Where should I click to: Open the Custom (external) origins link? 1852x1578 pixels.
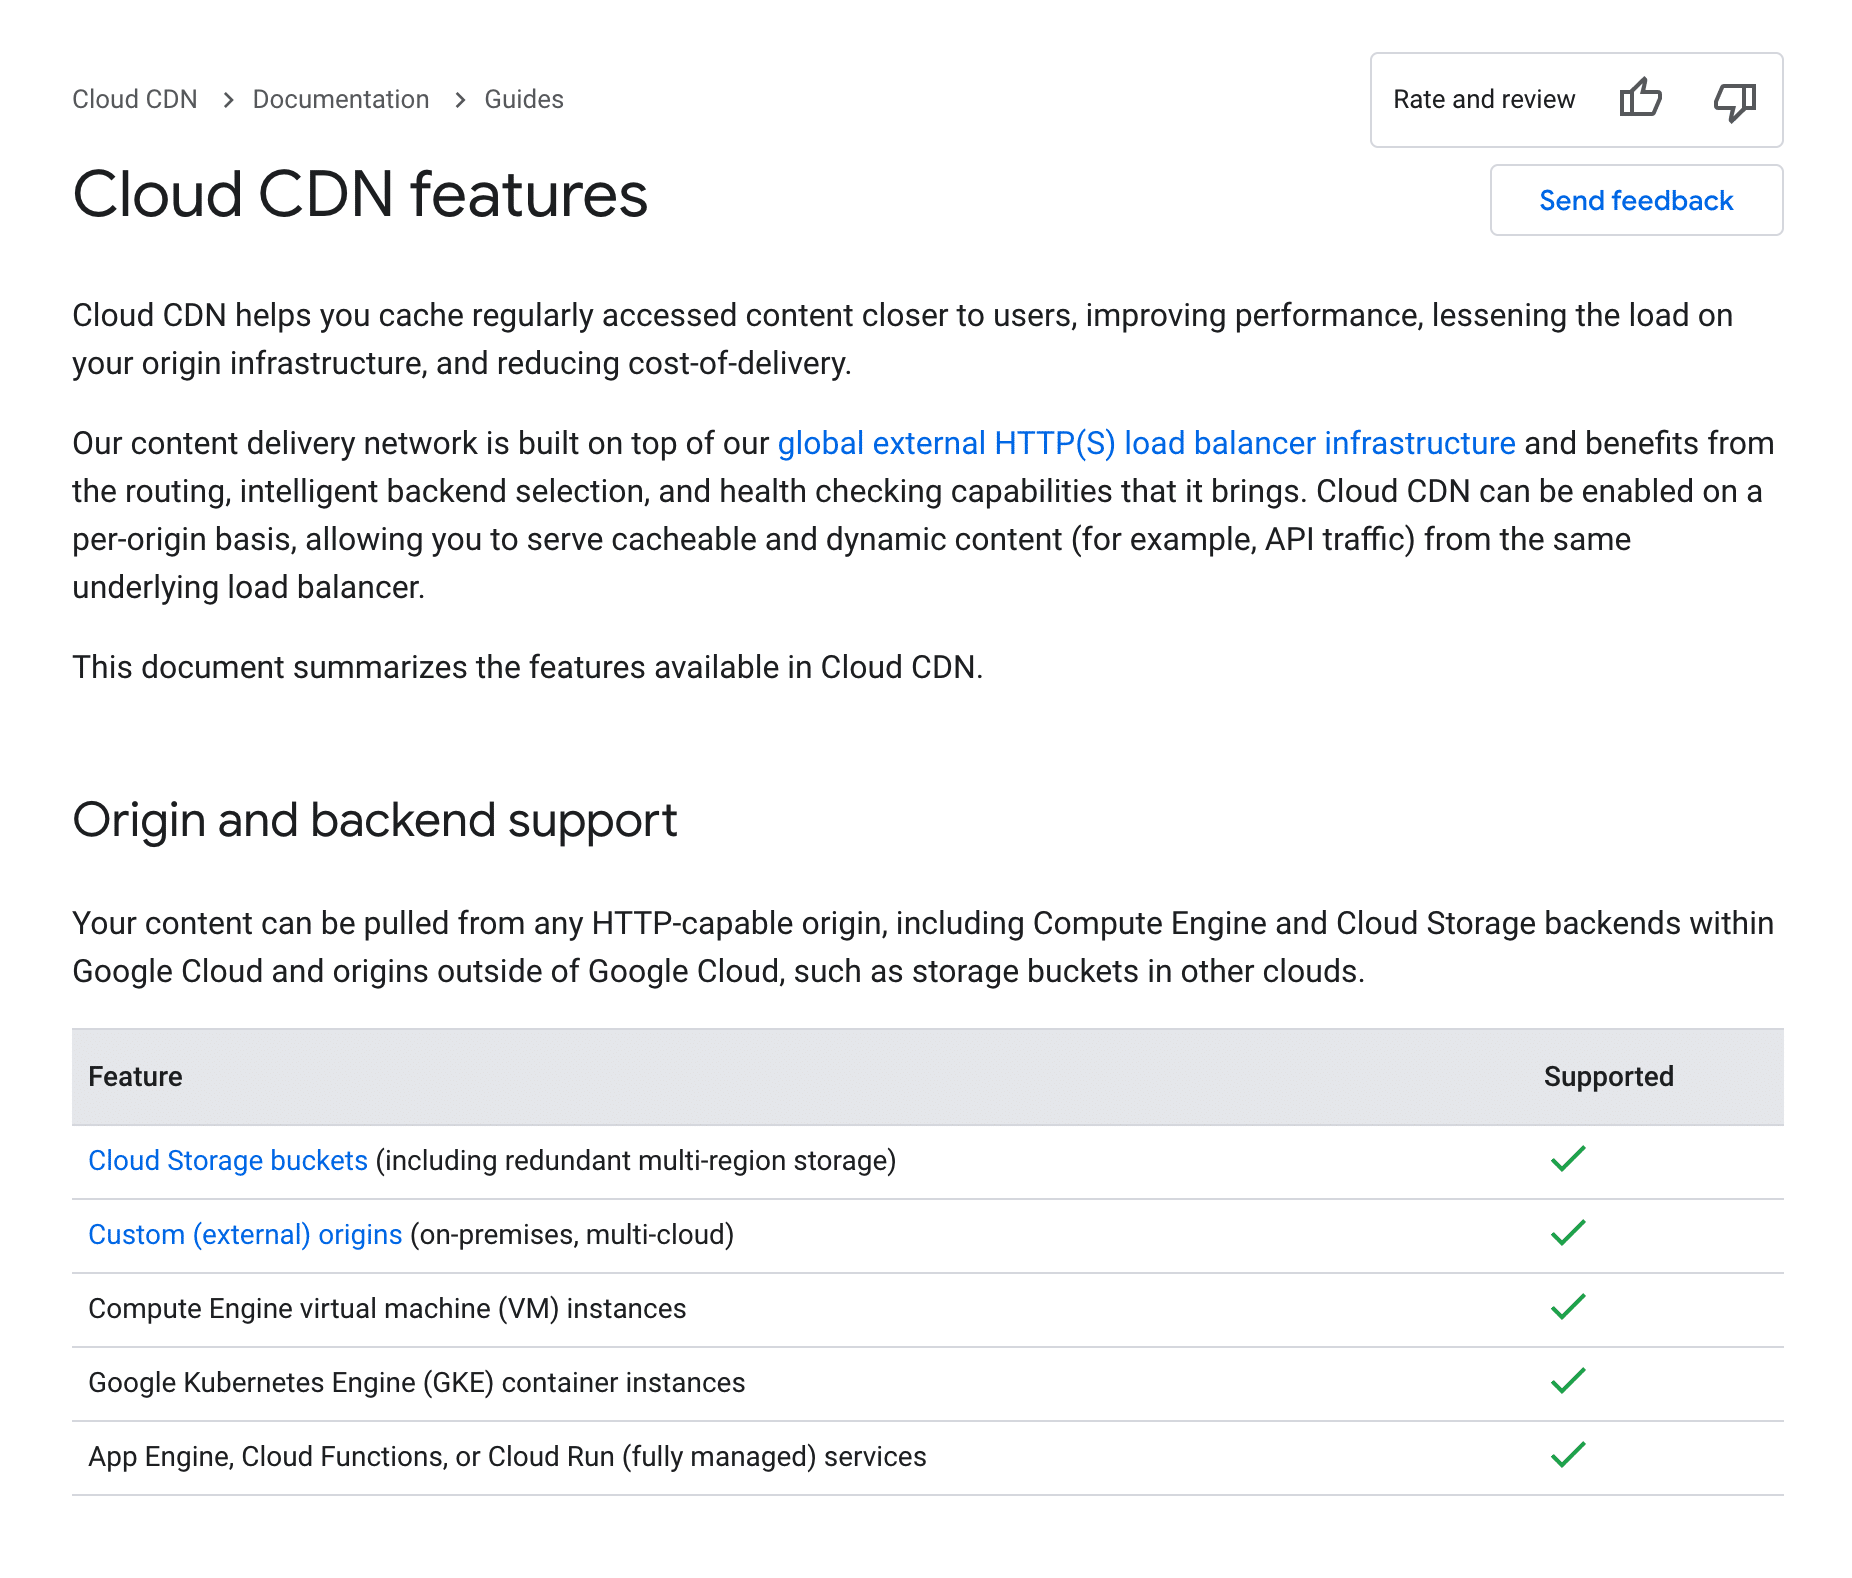click(245, 1234)
